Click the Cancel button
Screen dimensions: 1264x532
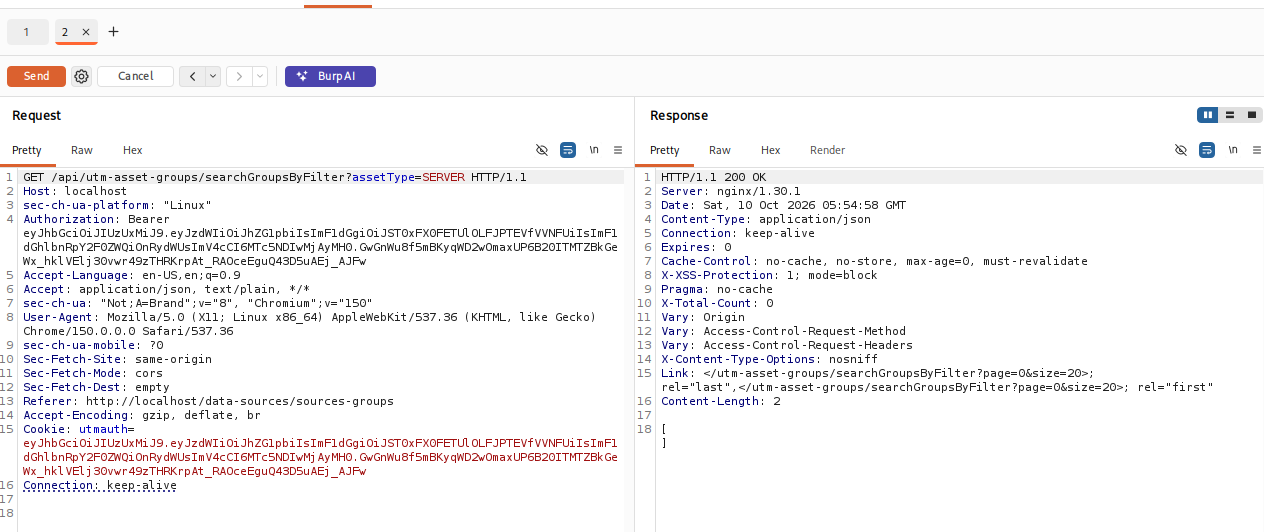tap(136, 76)
